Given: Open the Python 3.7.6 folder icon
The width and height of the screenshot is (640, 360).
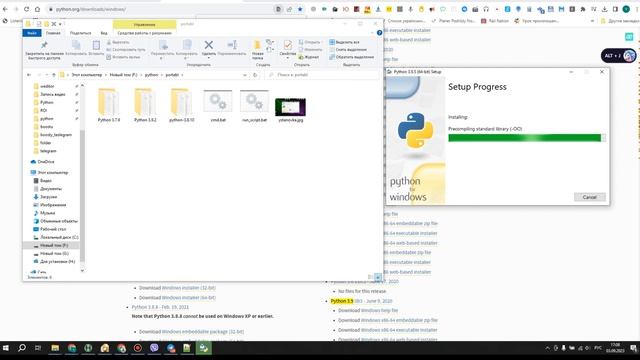Looking at the screenshot, I should [x=109, y=102].
